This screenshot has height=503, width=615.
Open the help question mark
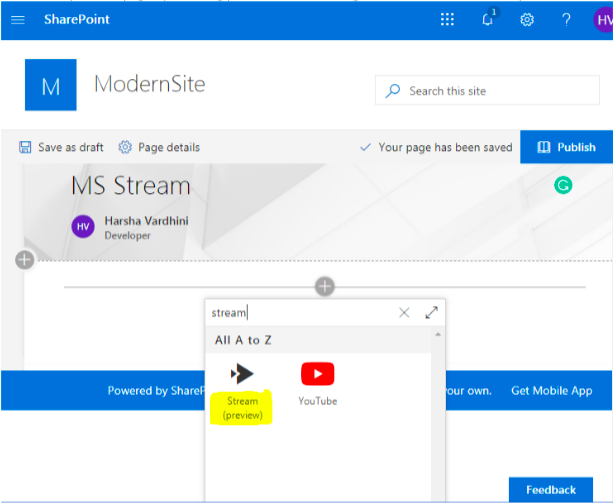click(566, 19)
